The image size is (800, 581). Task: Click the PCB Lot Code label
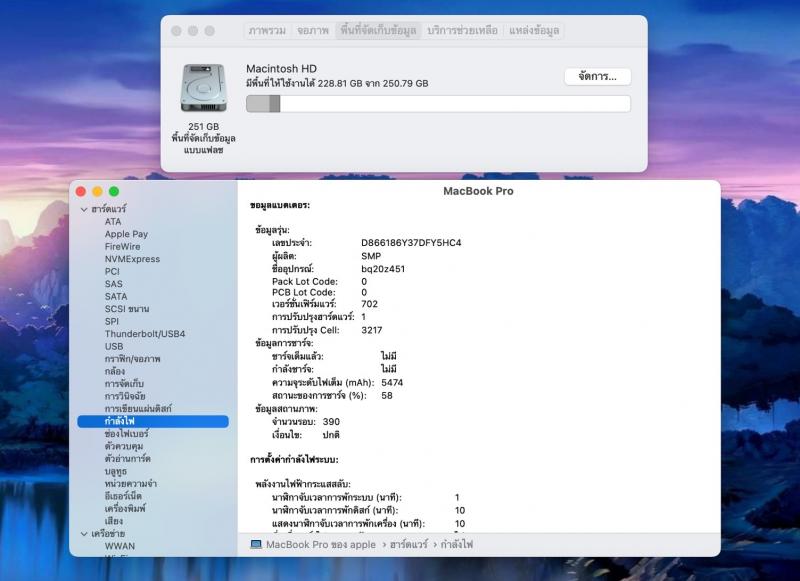click(304, 292)
